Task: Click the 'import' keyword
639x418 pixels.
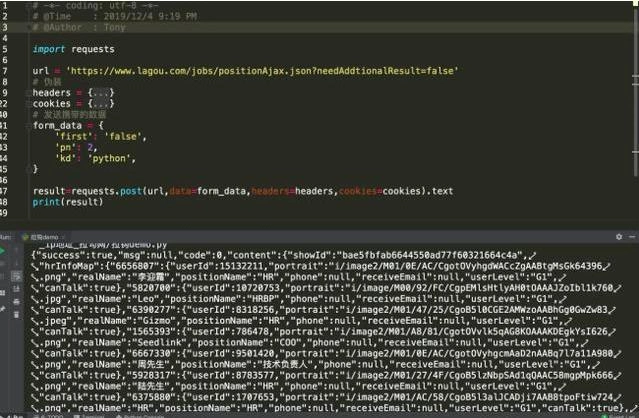Action: point(49,49)
